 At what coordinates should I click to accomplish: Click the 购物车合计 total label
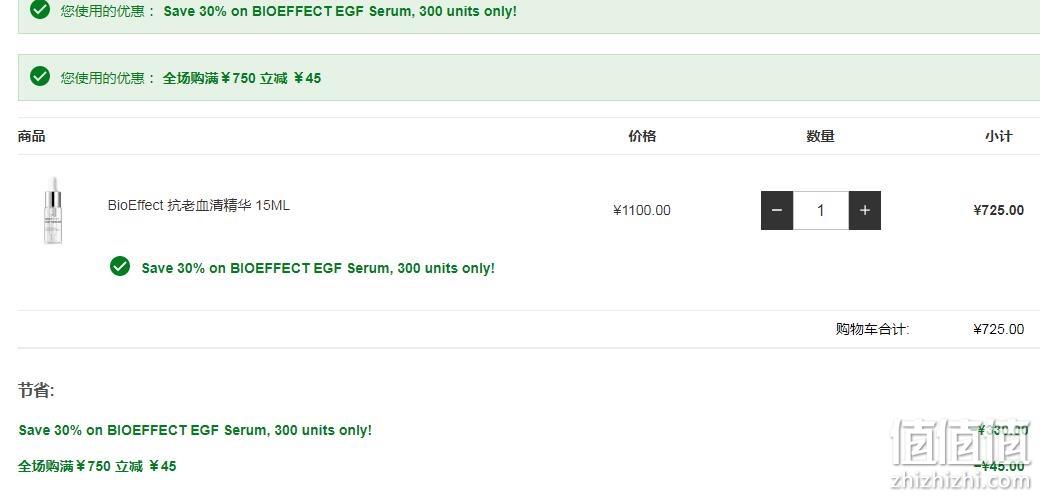pos(873,329)
